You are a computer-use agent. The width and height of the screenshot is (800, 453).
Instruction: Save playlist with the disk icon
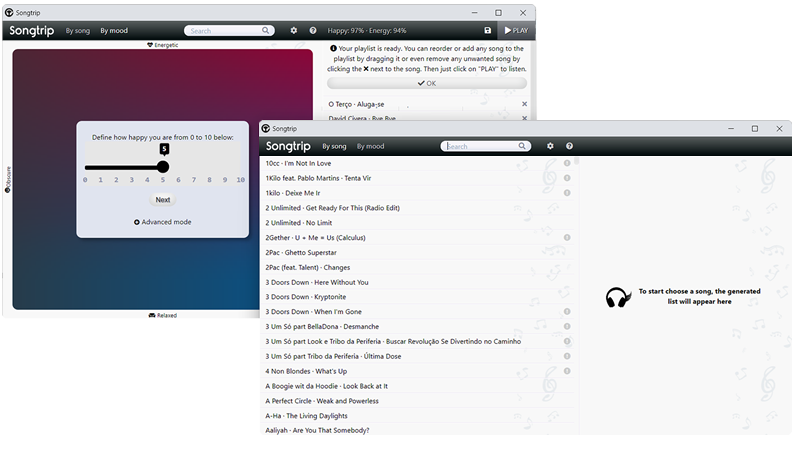(x=488, y=31)
